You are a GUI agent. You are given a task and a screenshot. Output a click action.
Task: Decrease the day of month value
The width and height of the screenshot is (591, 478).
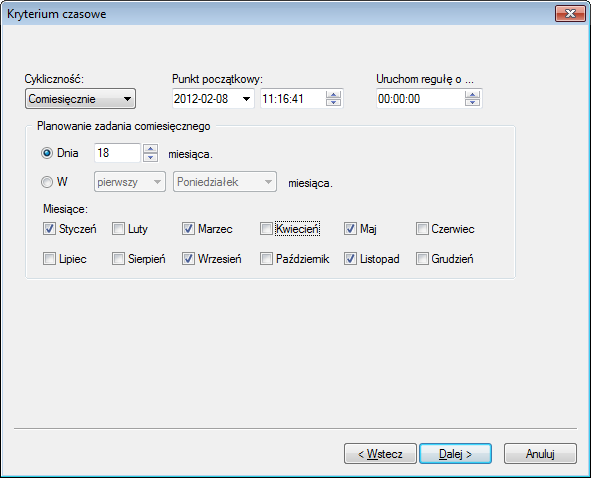[x=150, y=157]
